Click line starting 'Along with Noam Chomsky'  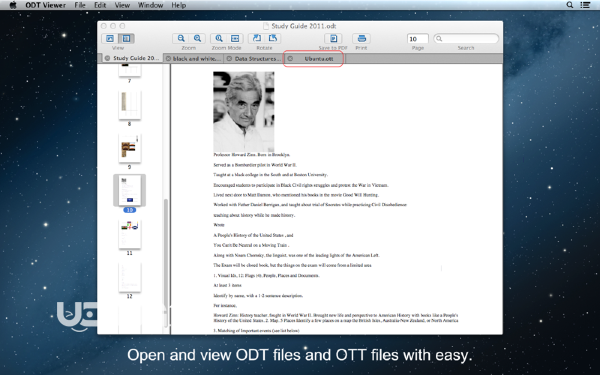297,255
